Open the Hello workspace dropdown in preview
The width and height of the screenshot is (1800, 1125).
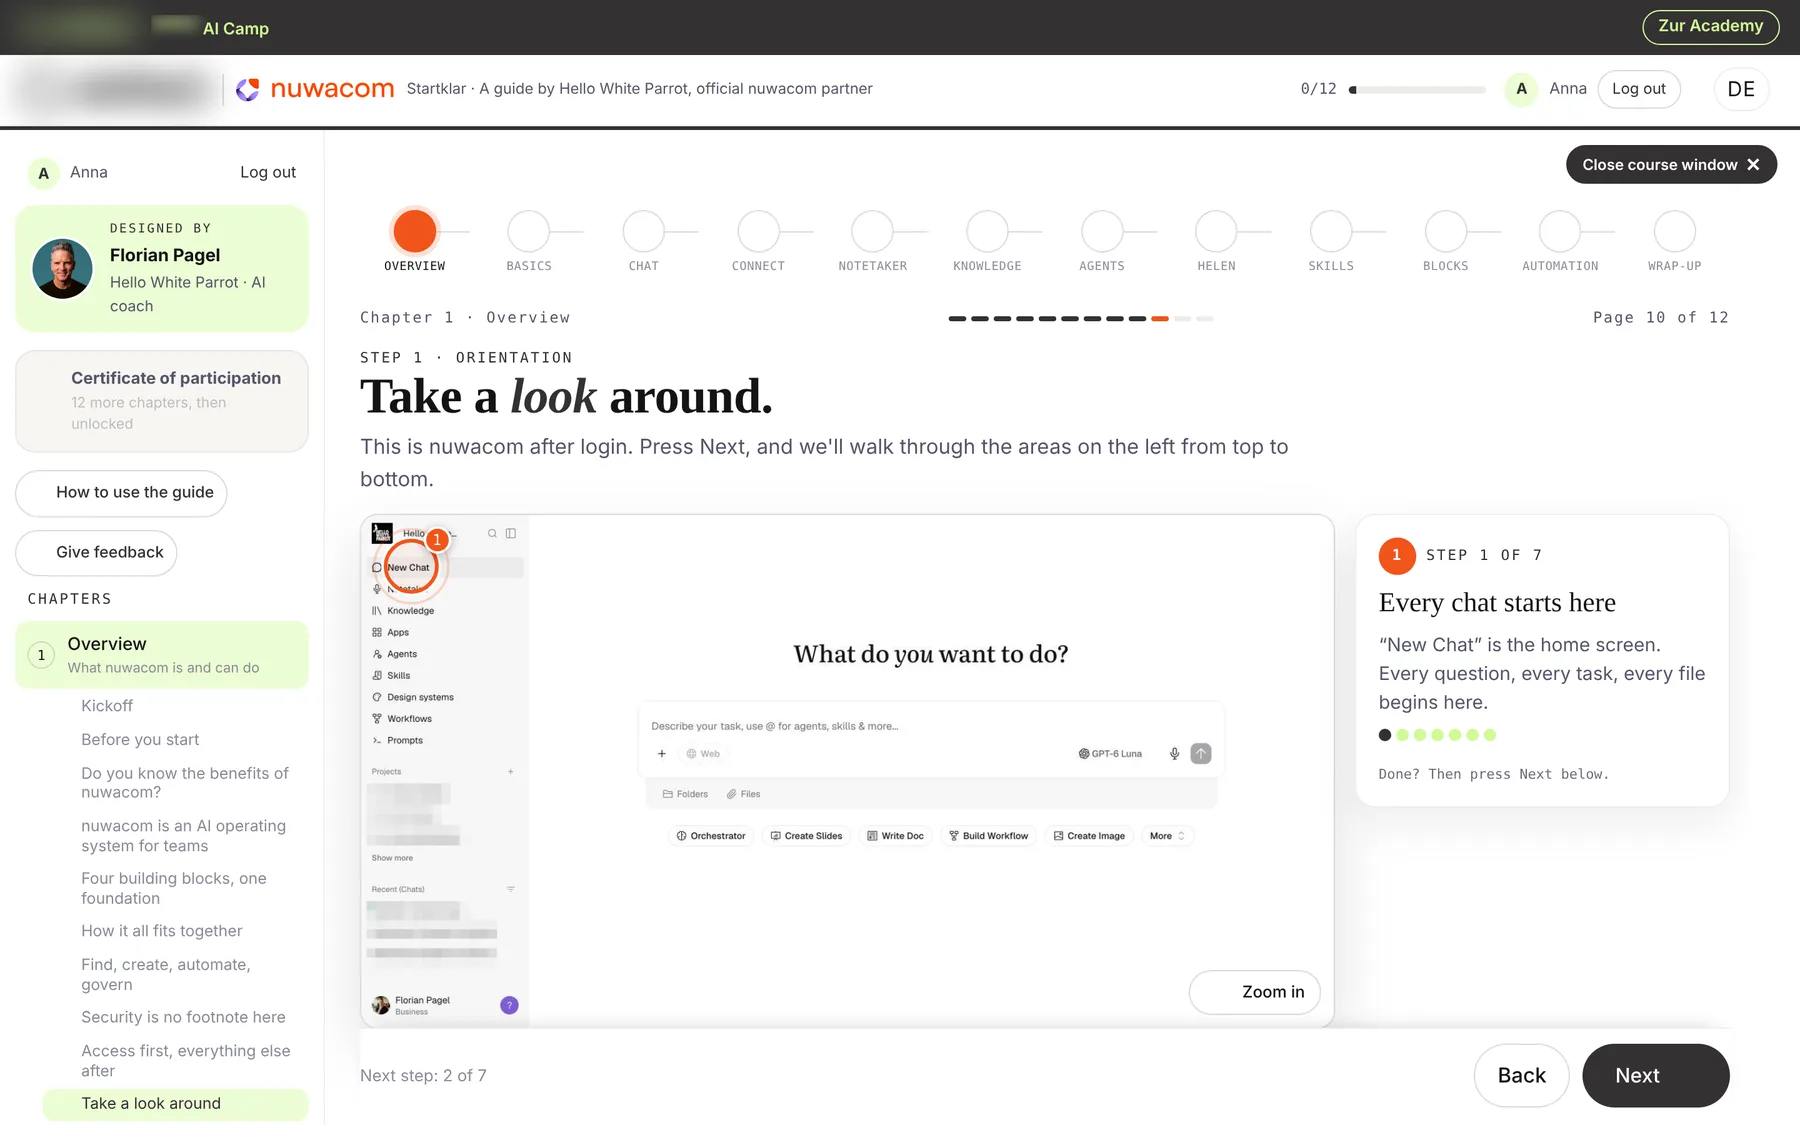coord(428,534)
